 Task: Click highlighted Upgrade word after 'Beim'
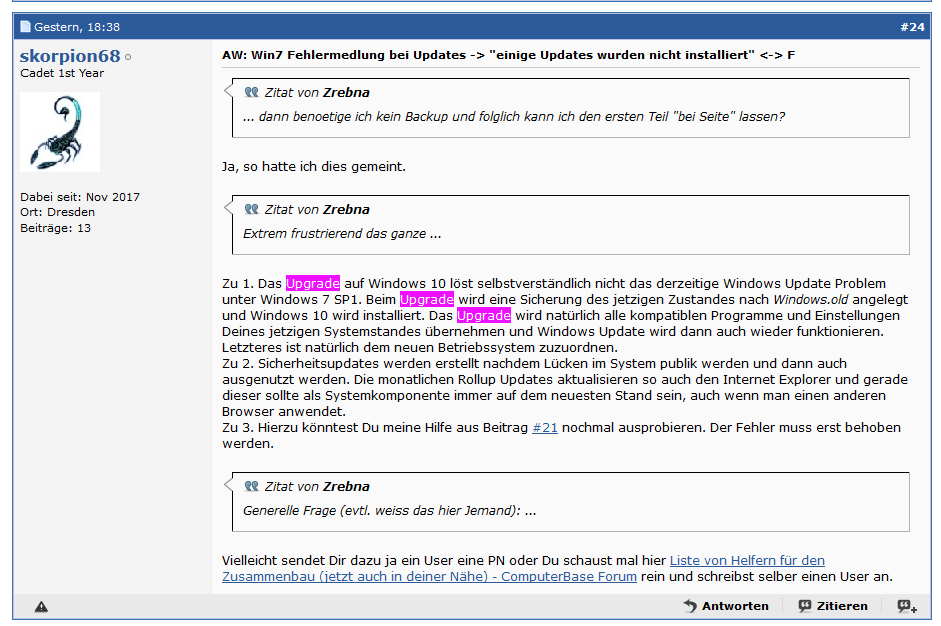click(427, 299)
